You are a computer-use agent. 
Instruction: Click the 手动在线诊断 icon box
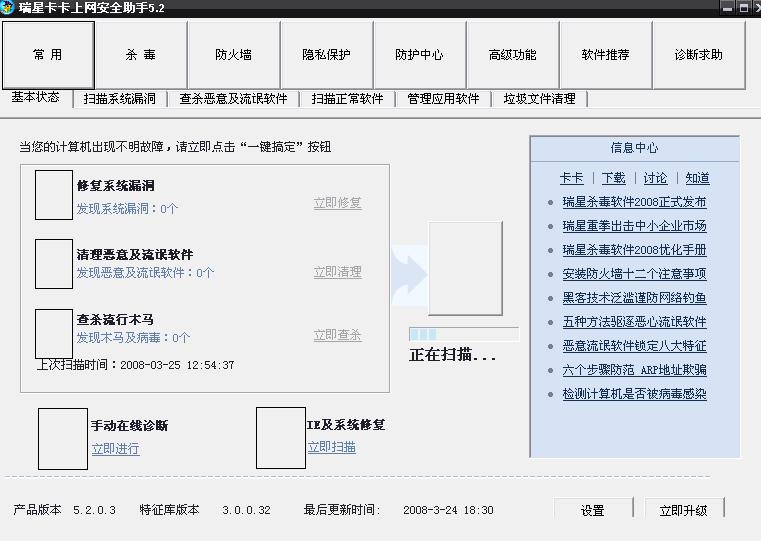63,439
